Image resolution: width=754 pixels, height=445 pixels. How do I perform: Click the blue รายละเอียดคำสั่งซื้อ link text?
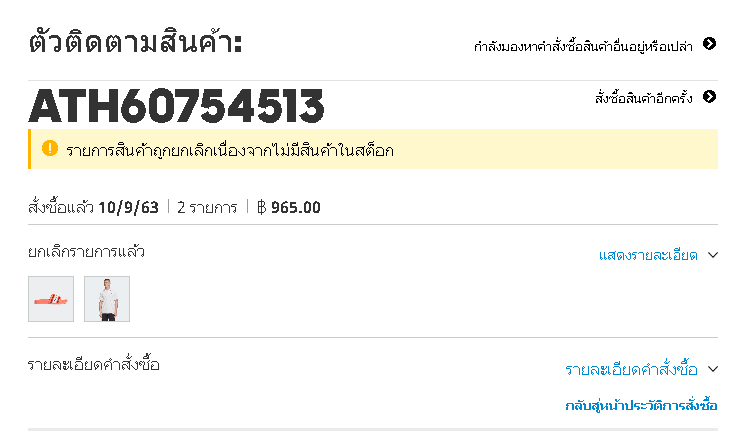coord(631,370)
